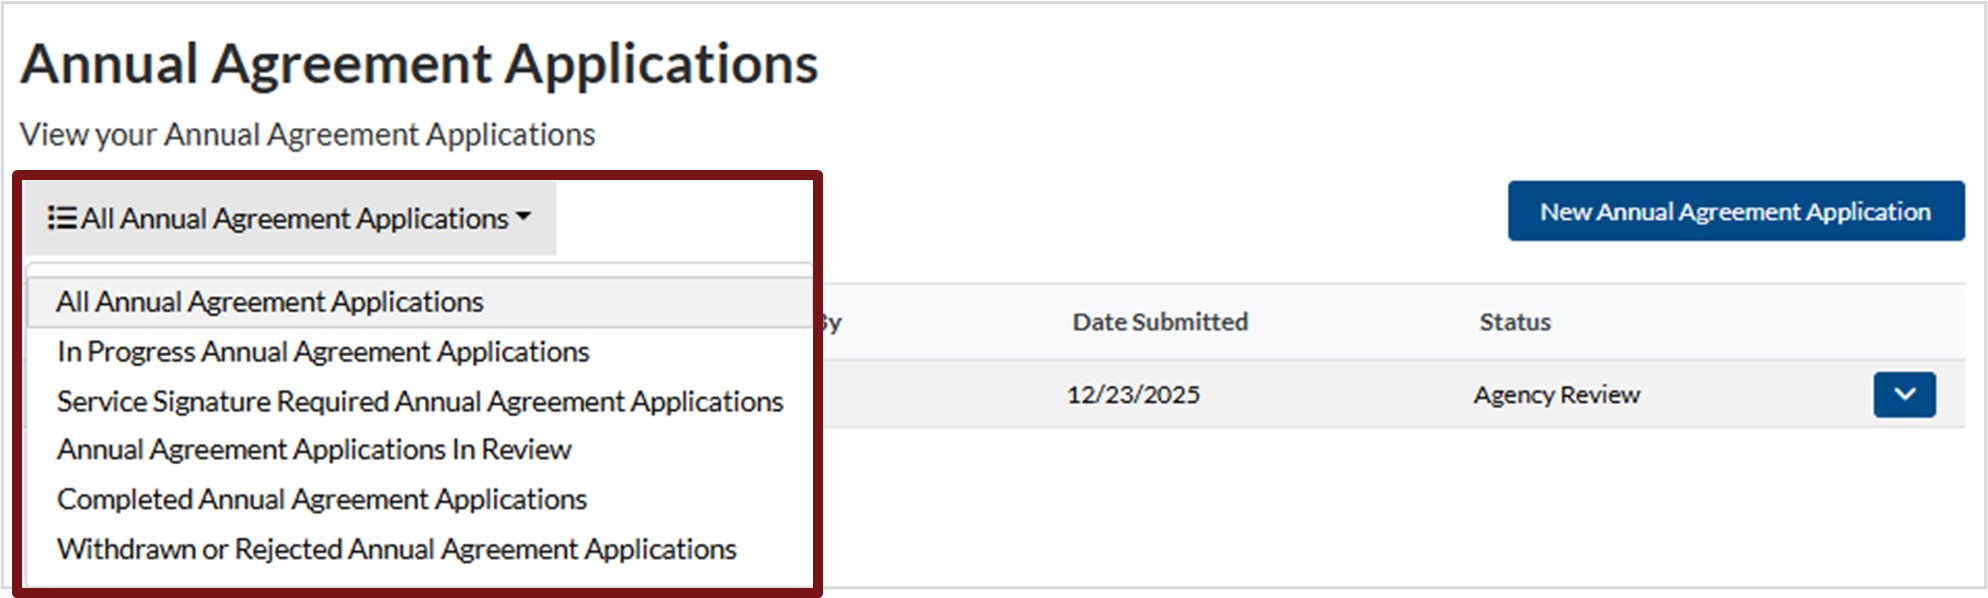Image resolution: width=1988 pixels, height=598 pixels.
Task: Click the Annual Agreement Applications page heading
Action: tap(419, 64)
